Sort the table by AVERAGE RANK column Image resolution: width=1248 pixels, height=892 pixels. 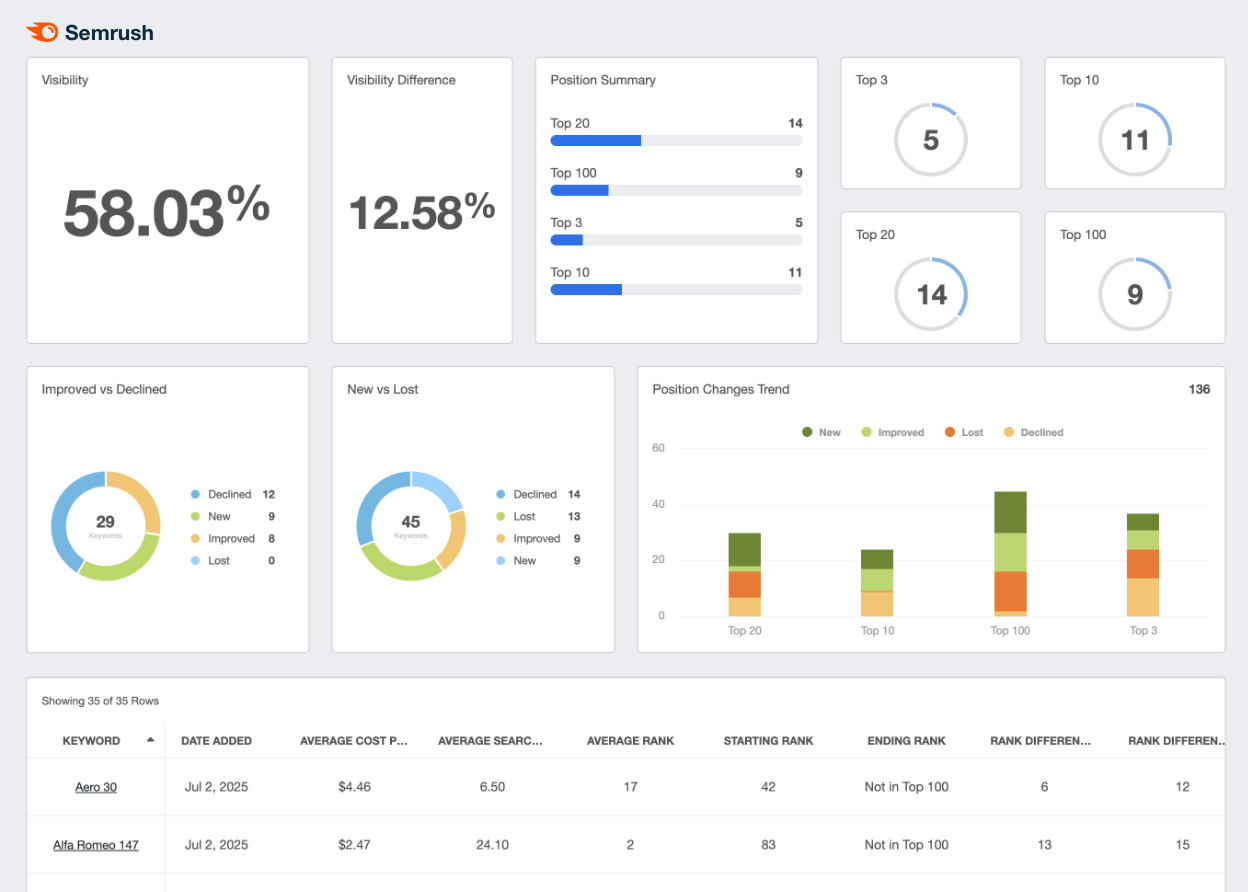tap(630, 740)
